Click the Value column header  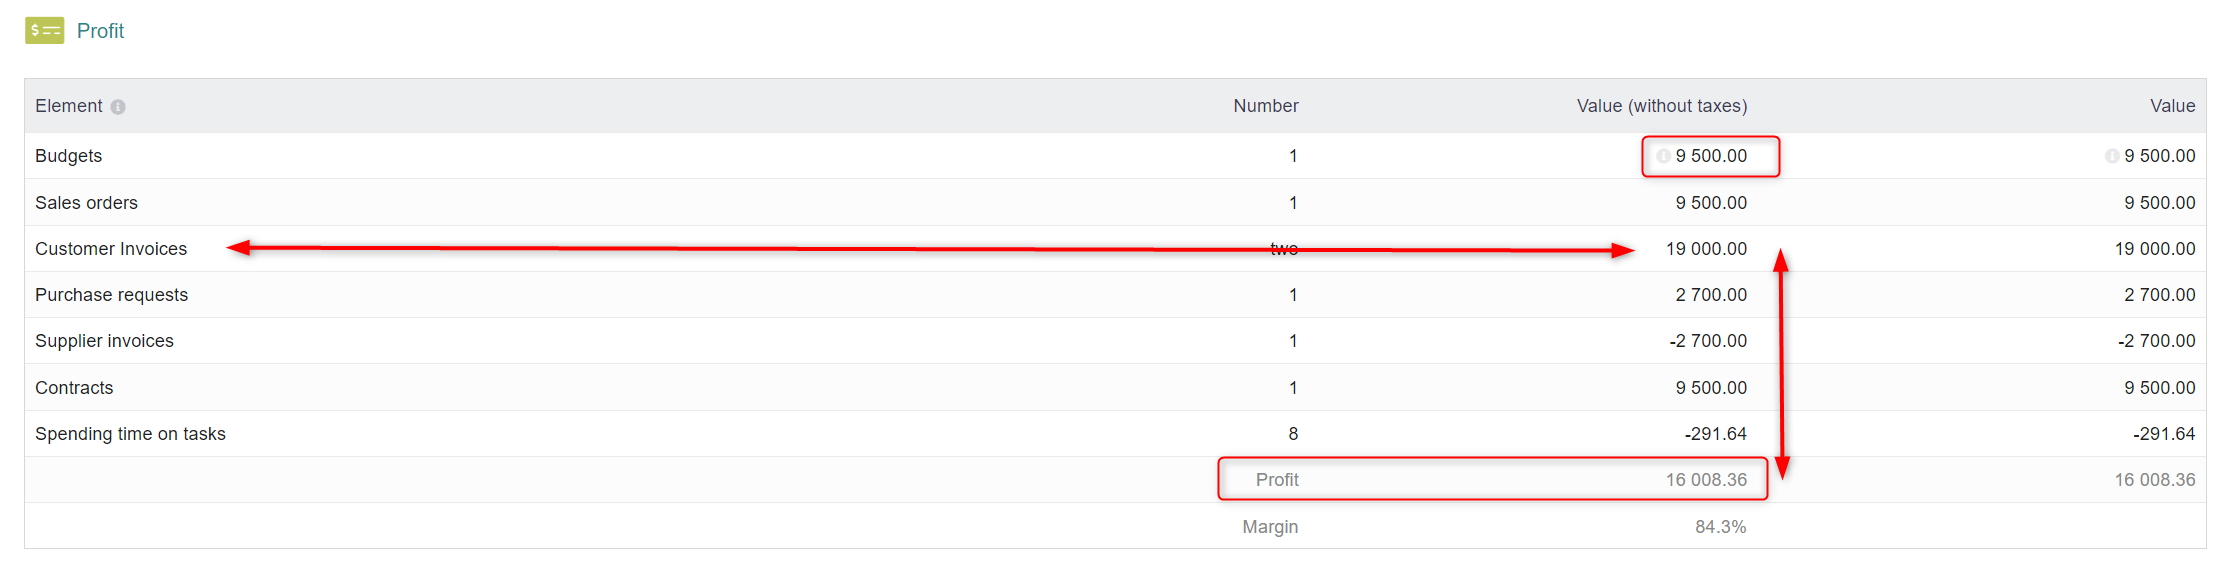click(x=2173, y=106)
